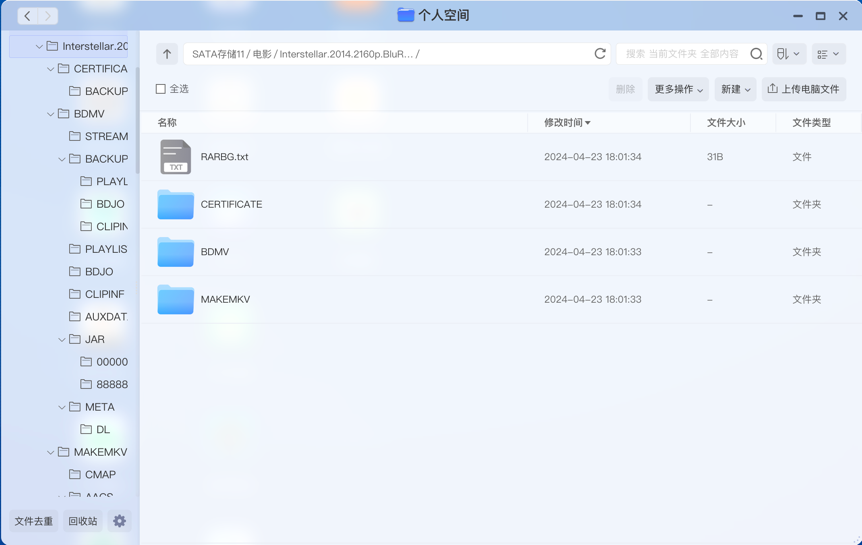Collapse the BACKUP node under BDMV

coord(62,159)
